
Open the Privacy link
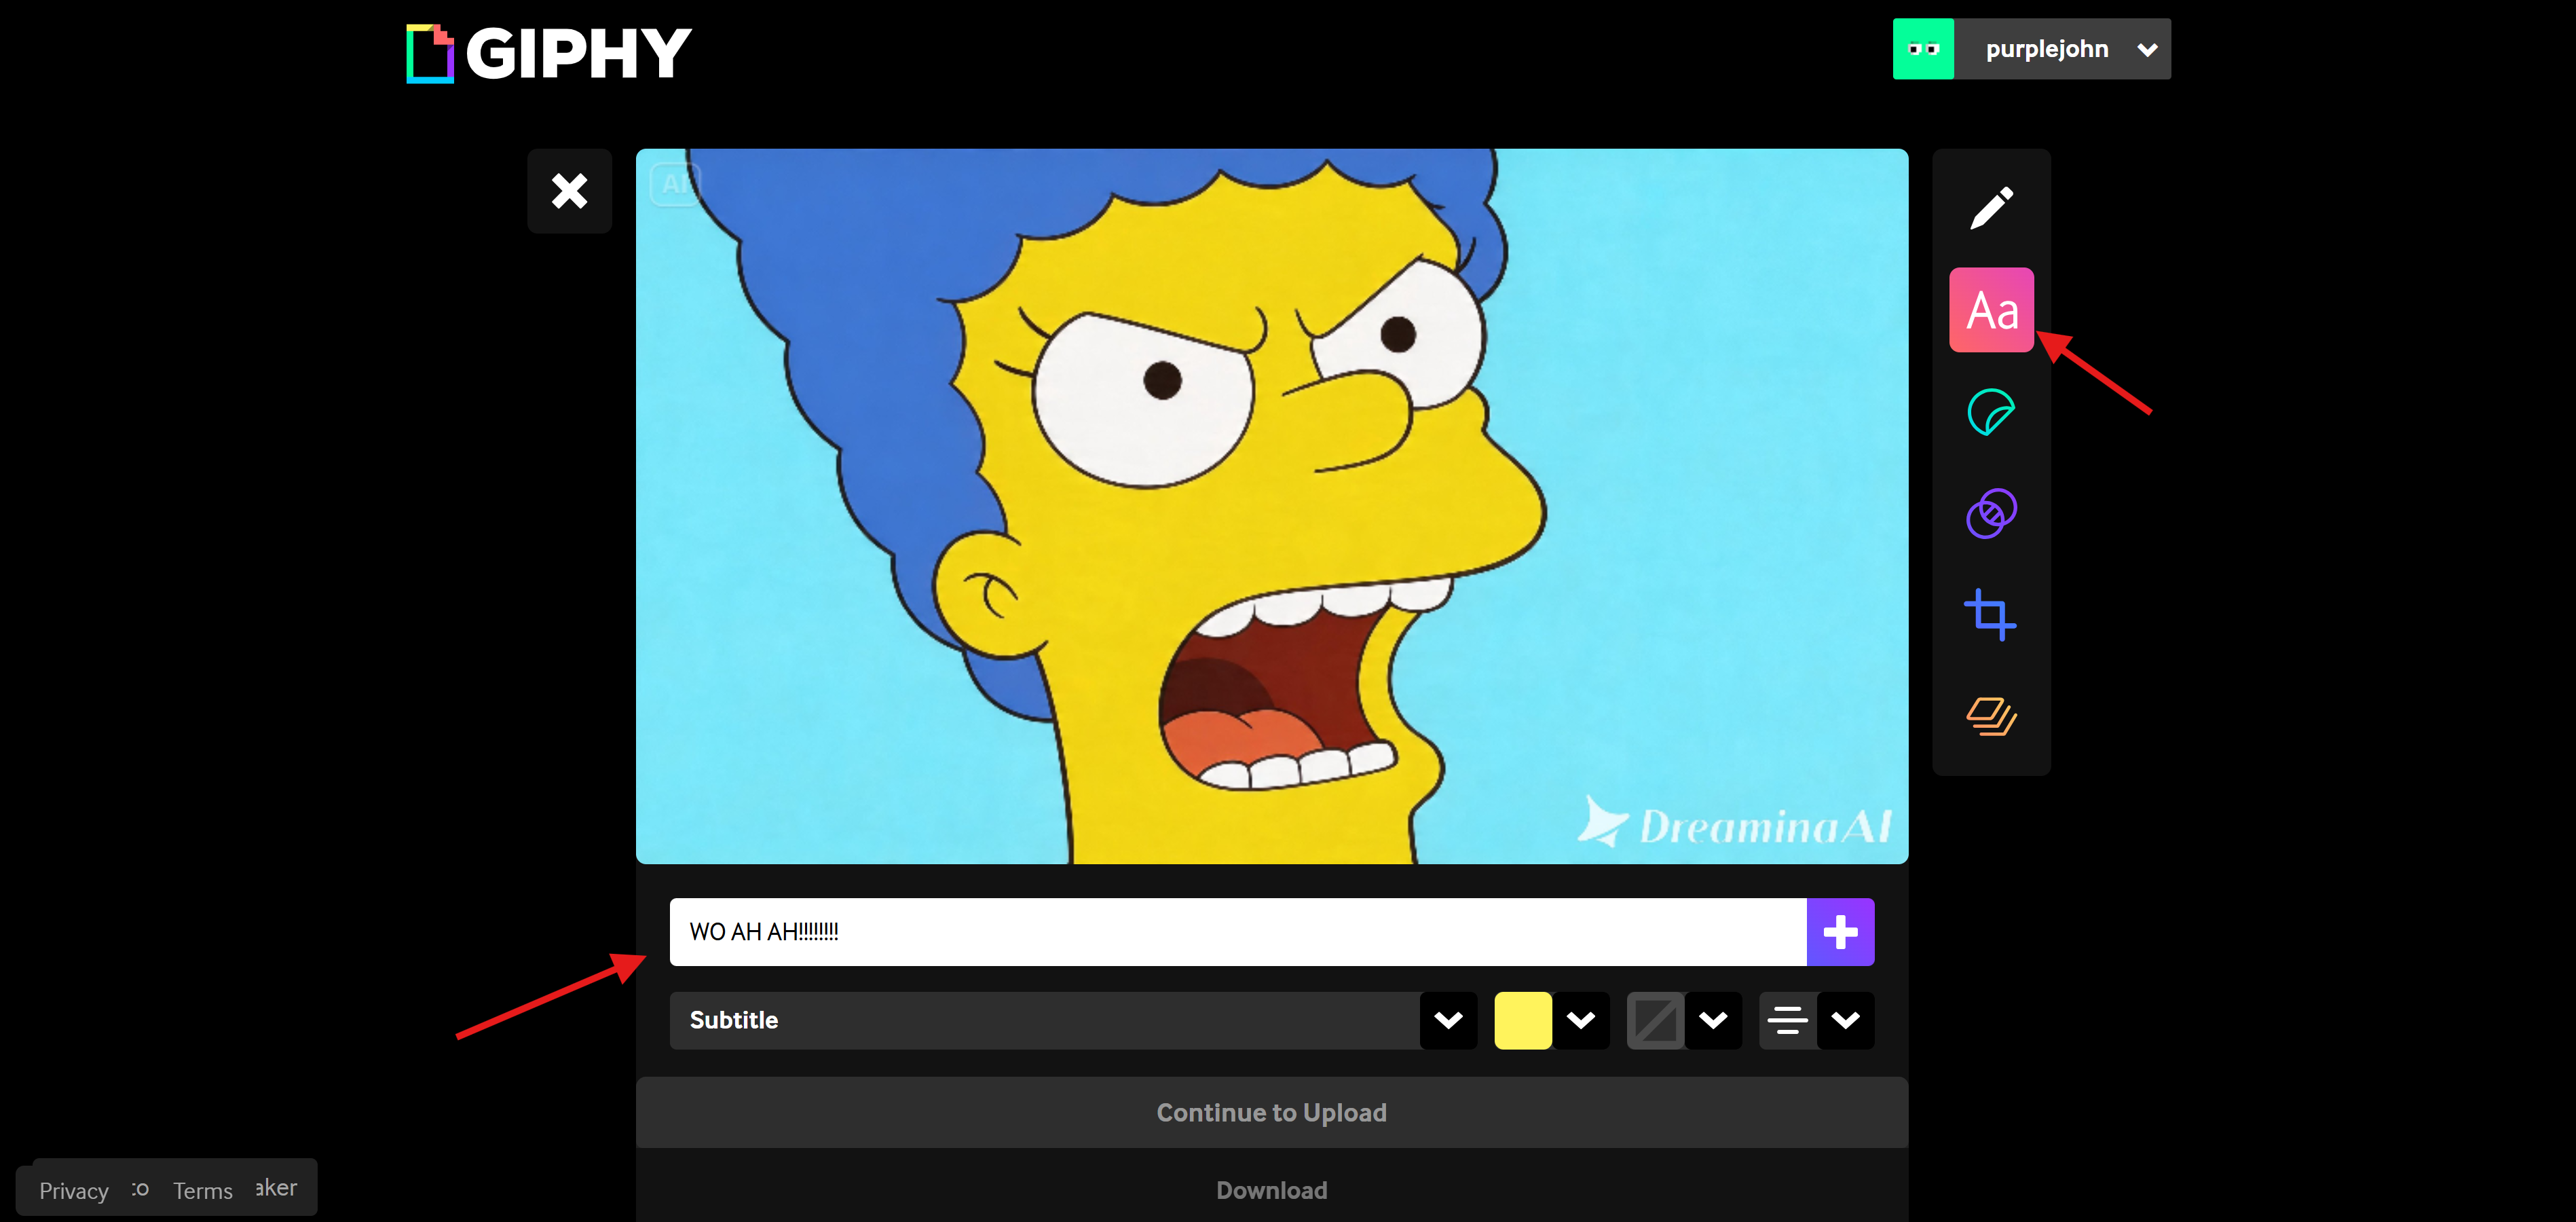[x=74, y=1191]
